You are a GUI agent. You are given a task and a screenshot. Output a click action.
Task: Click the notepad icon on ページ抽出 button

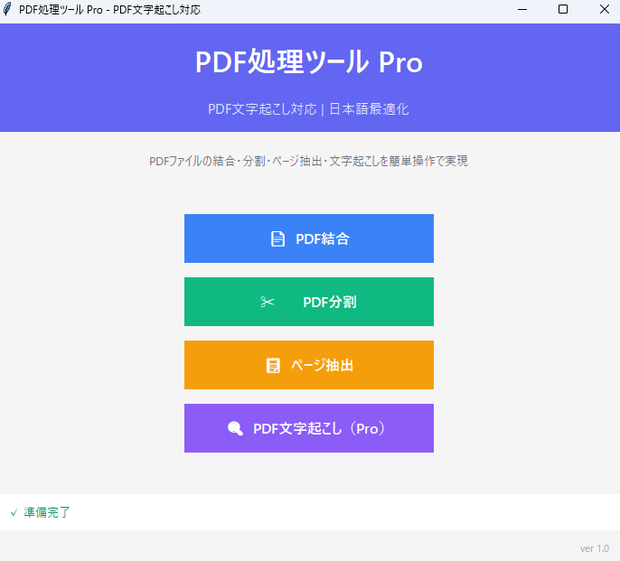pyautogui.click(x=273, y=365)
